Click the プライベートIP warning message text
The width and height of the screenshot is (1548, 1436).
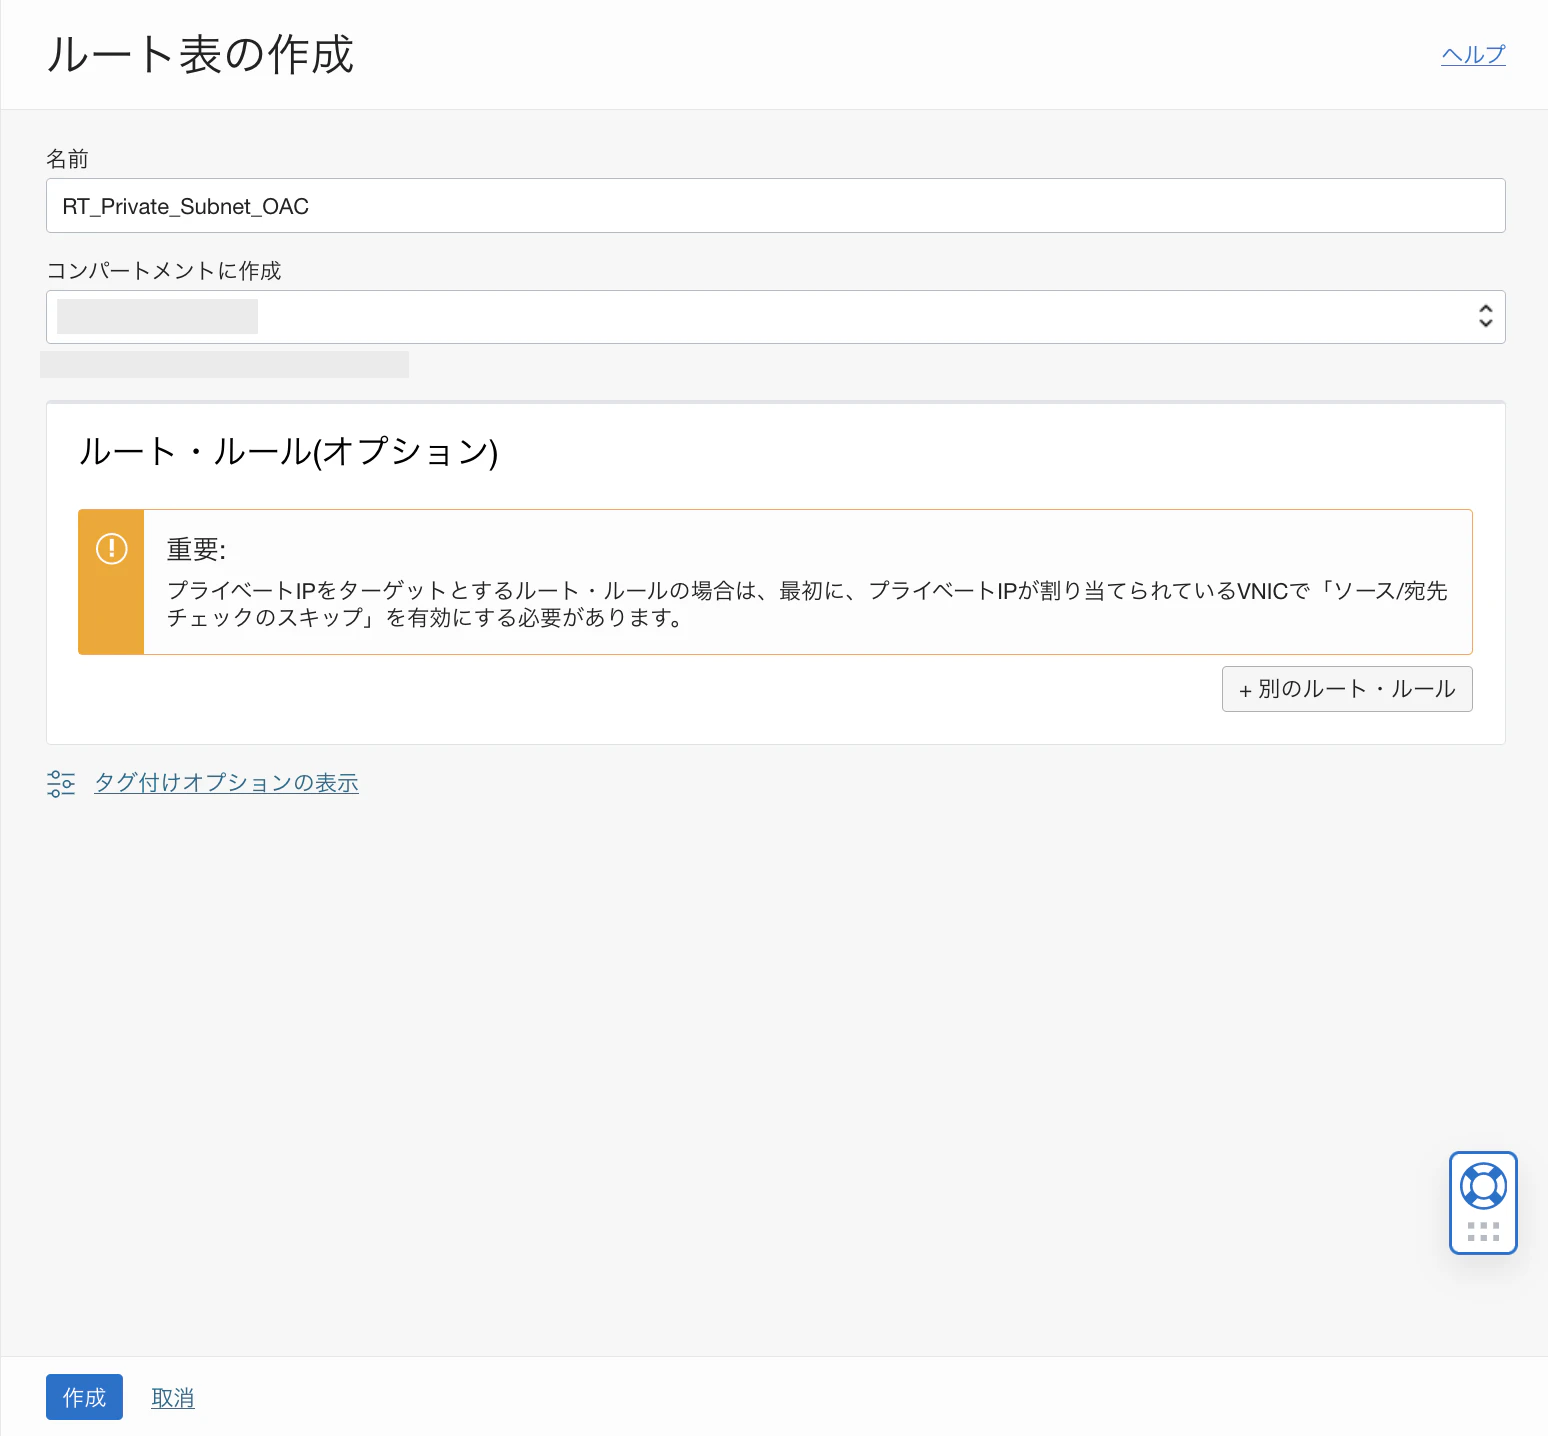click(x=807, y=604)
